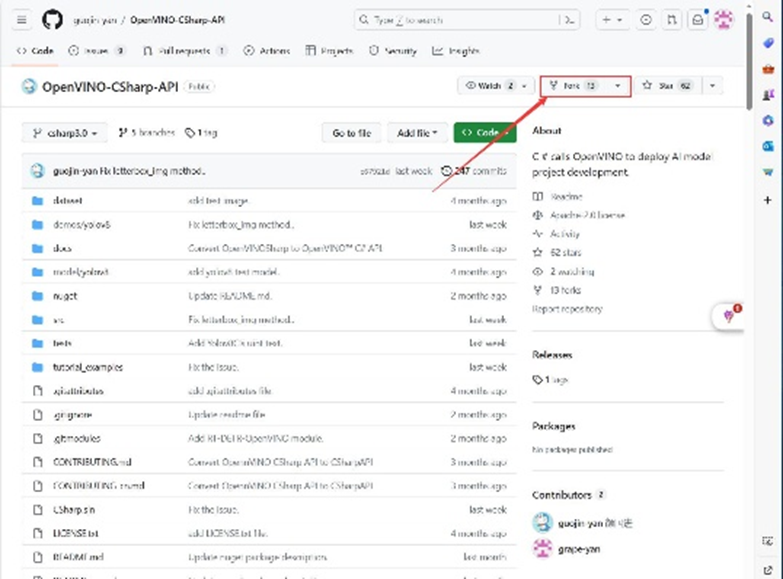The width and height of the screenshot is (783, 579).
Task: Open the .gitignore file
Action: click(72, 415)
